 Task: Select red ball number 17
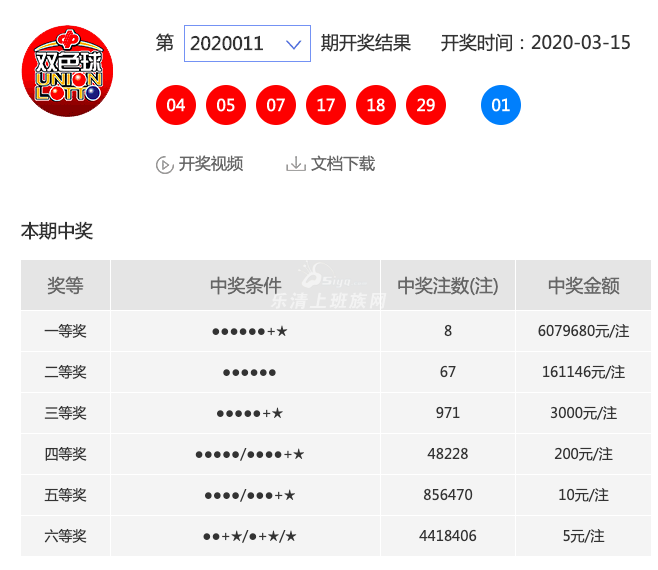coord(326,105)
